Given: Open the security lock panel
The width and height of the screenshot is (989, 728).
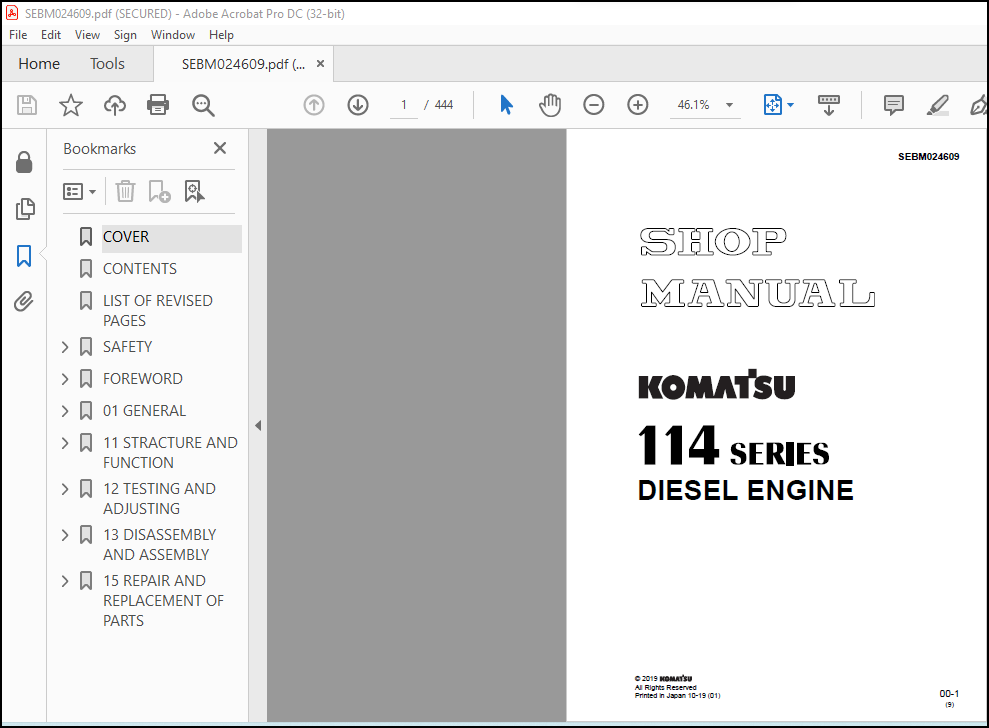Looking at the screenshot, I should point(24,162).
